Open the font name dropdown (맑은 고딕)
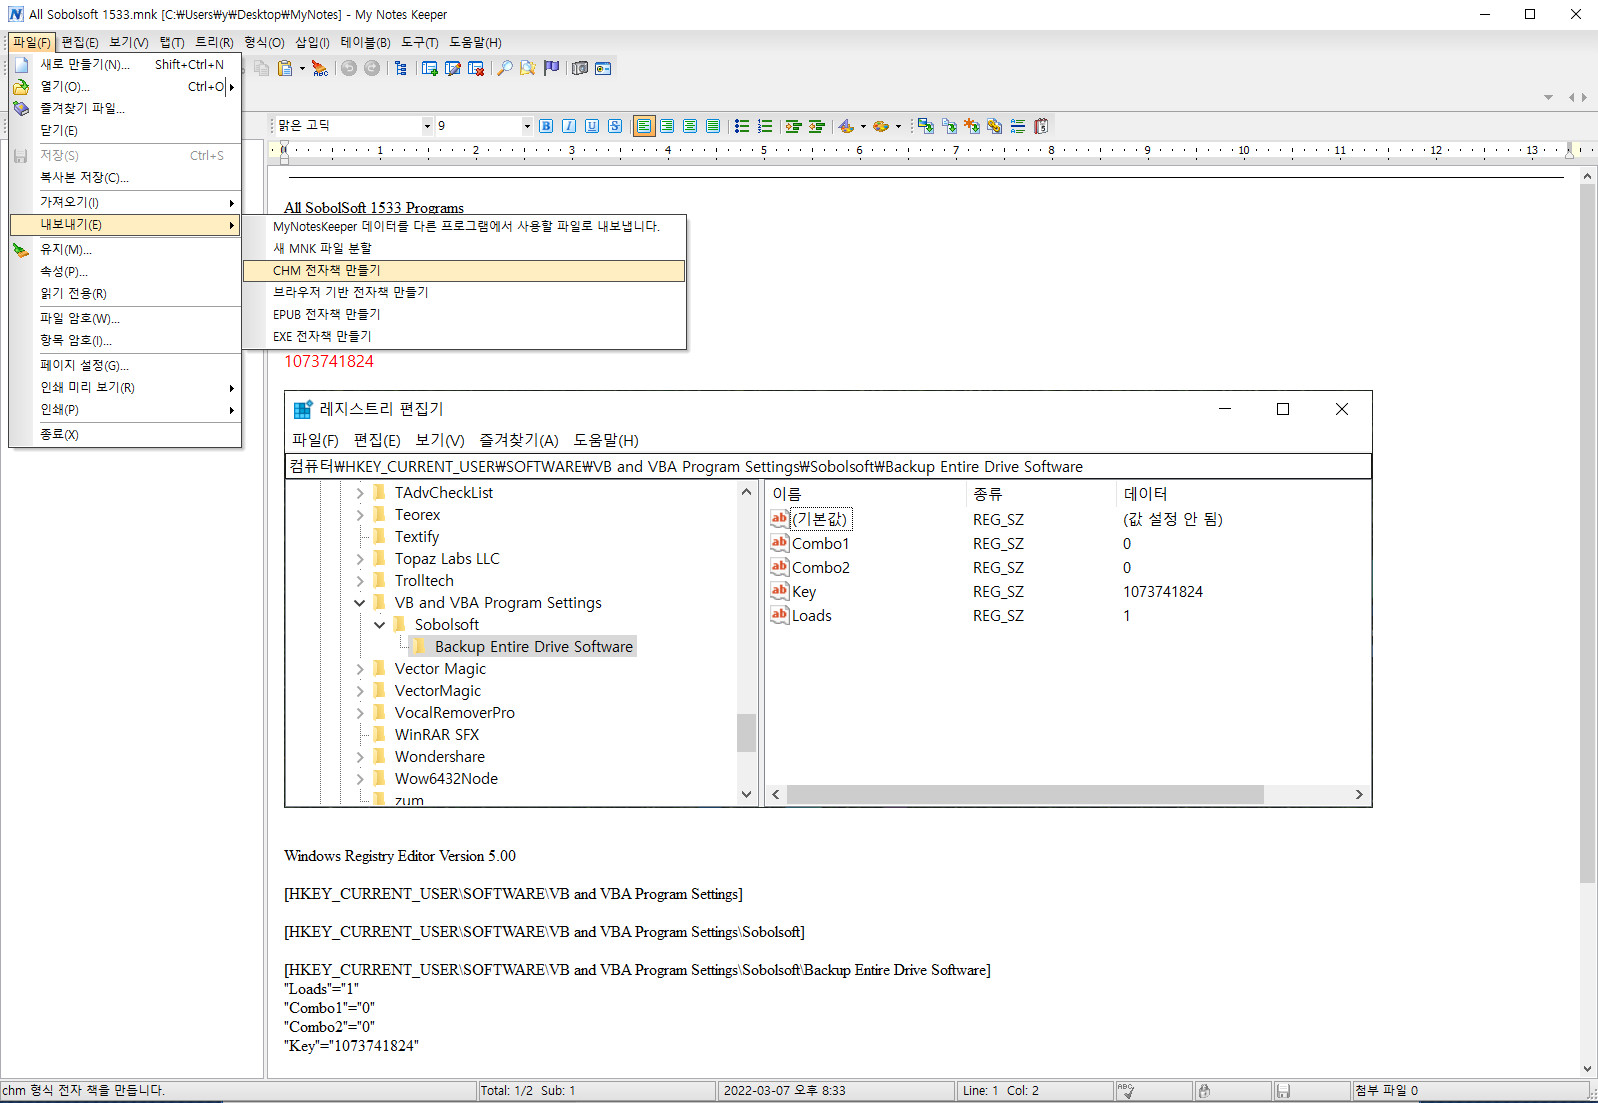 point(427,126)
